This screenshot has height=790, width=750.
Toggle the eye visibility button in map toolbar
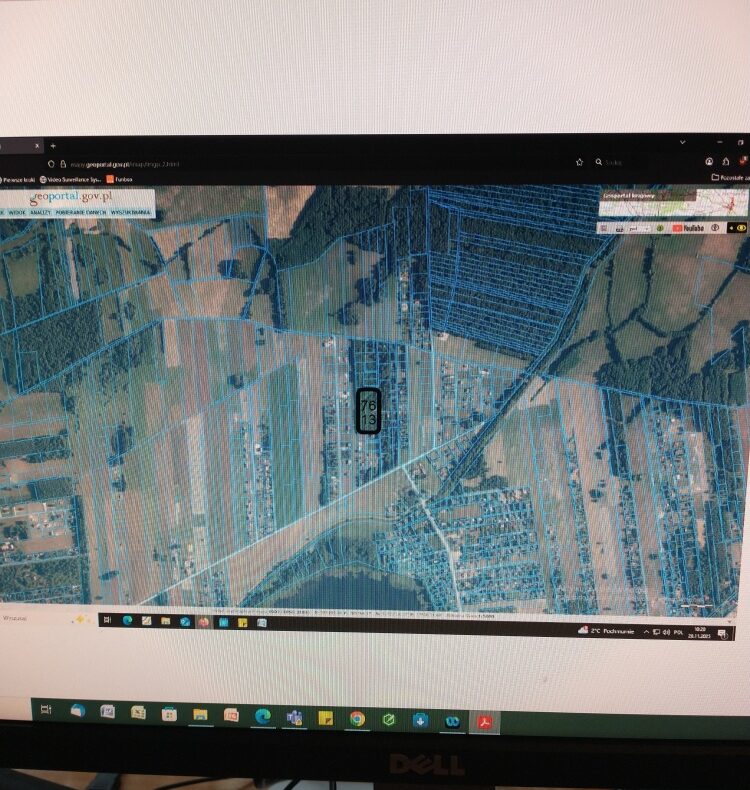pyautogui.click(x=741, y=228)
